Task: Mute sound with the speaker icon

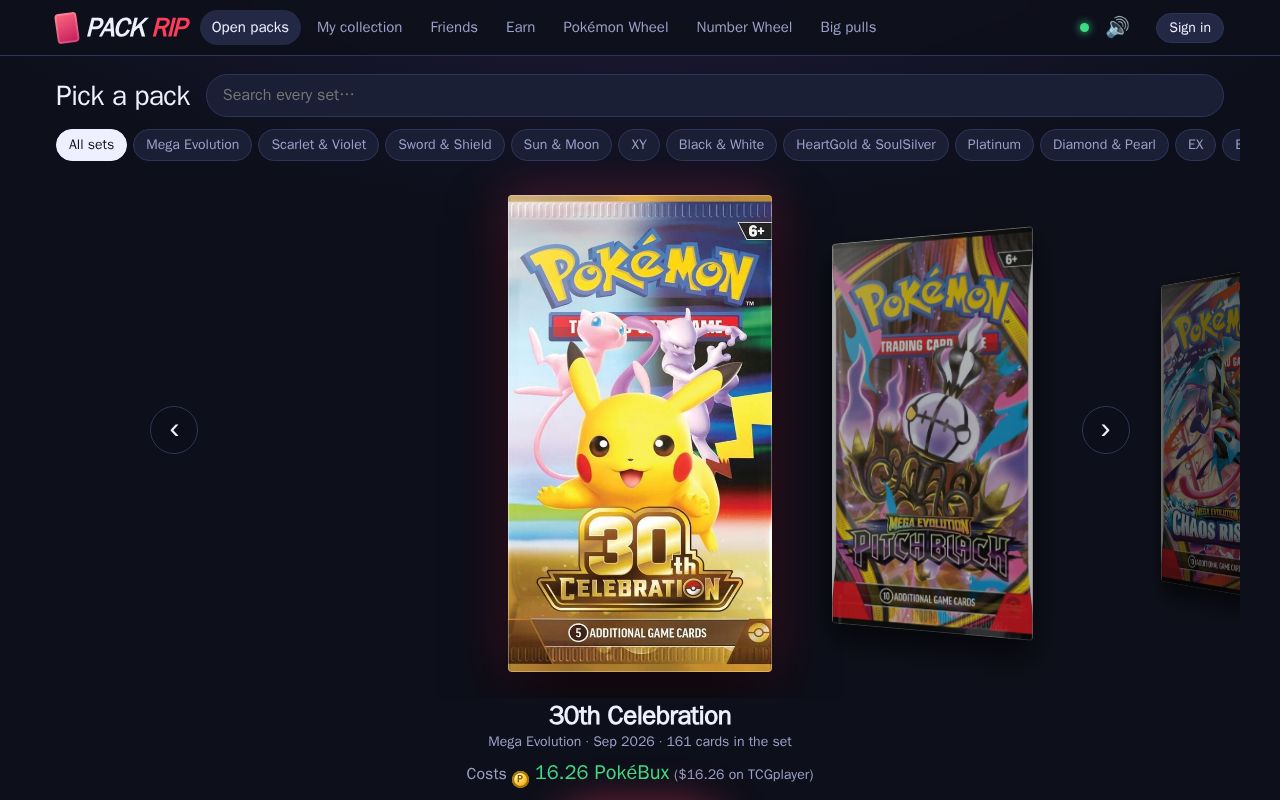Action: point(1117,27)
